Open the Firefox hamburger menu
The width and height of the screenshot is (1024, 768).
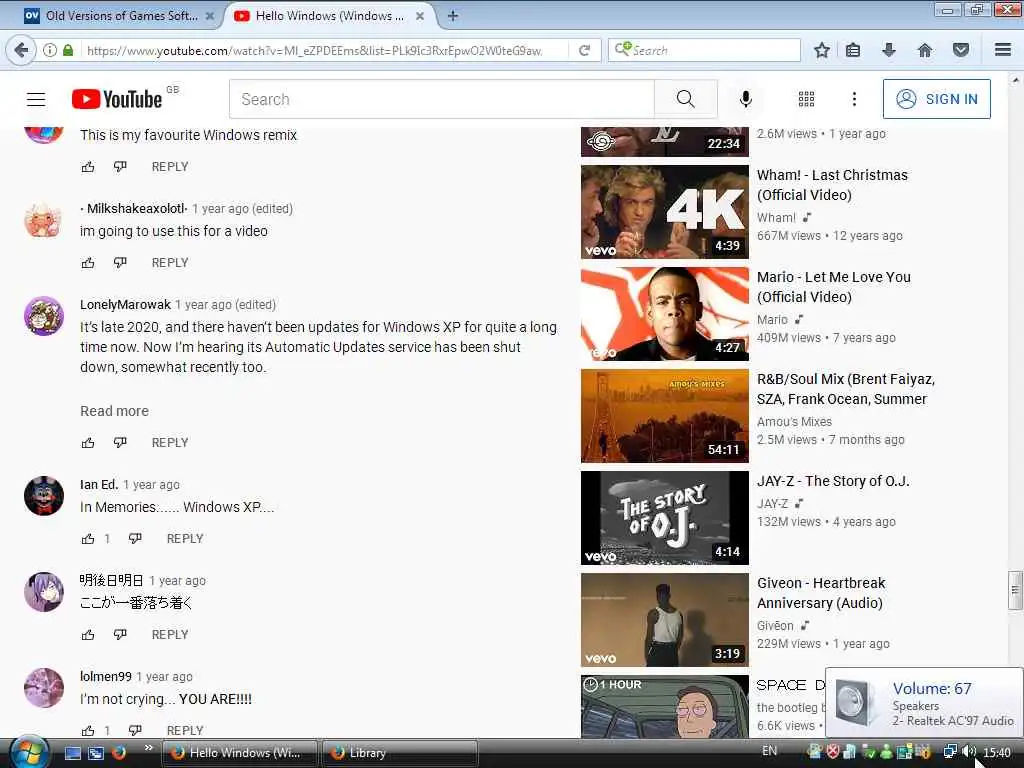tap(1003, 50)
